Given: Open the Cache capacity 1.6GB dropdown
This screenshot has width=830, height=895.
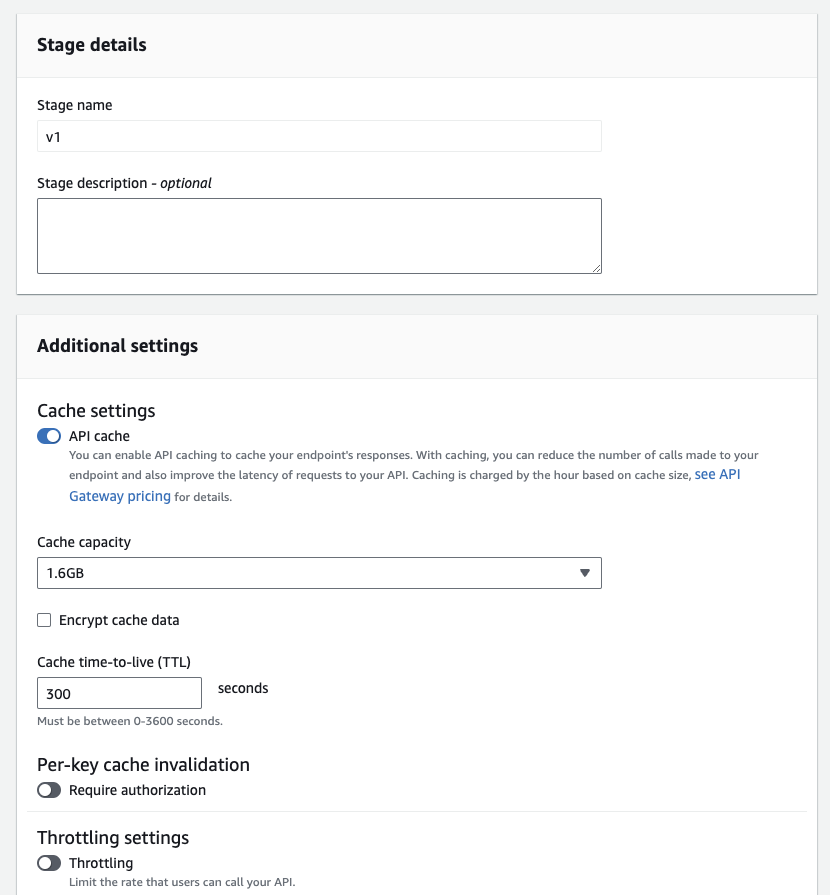Looking at the screenshot, I should [x=318, y=573].
